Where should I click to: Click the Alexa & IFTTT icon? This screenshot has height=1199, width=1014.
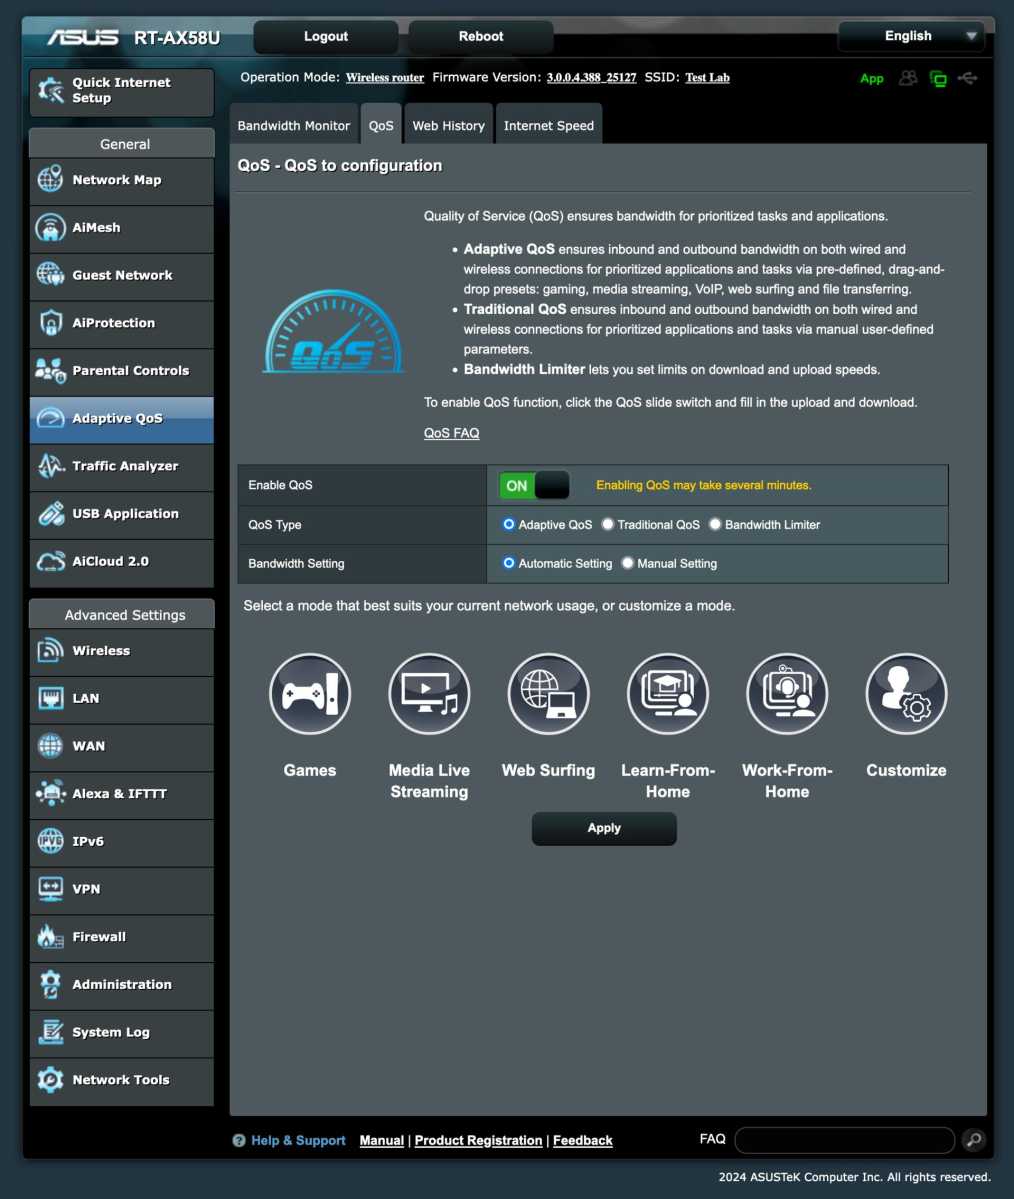[50, 794]
